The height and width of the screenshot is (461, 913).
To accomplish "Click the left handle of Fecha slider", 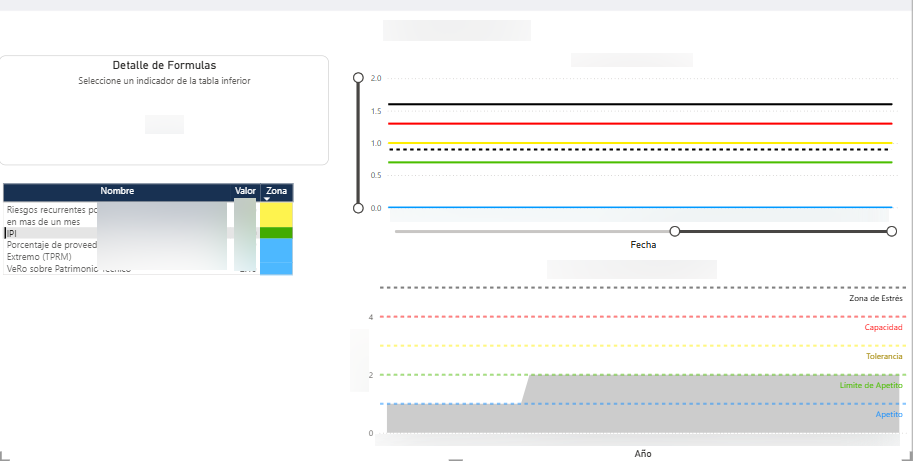I will [x=675, y=231].
